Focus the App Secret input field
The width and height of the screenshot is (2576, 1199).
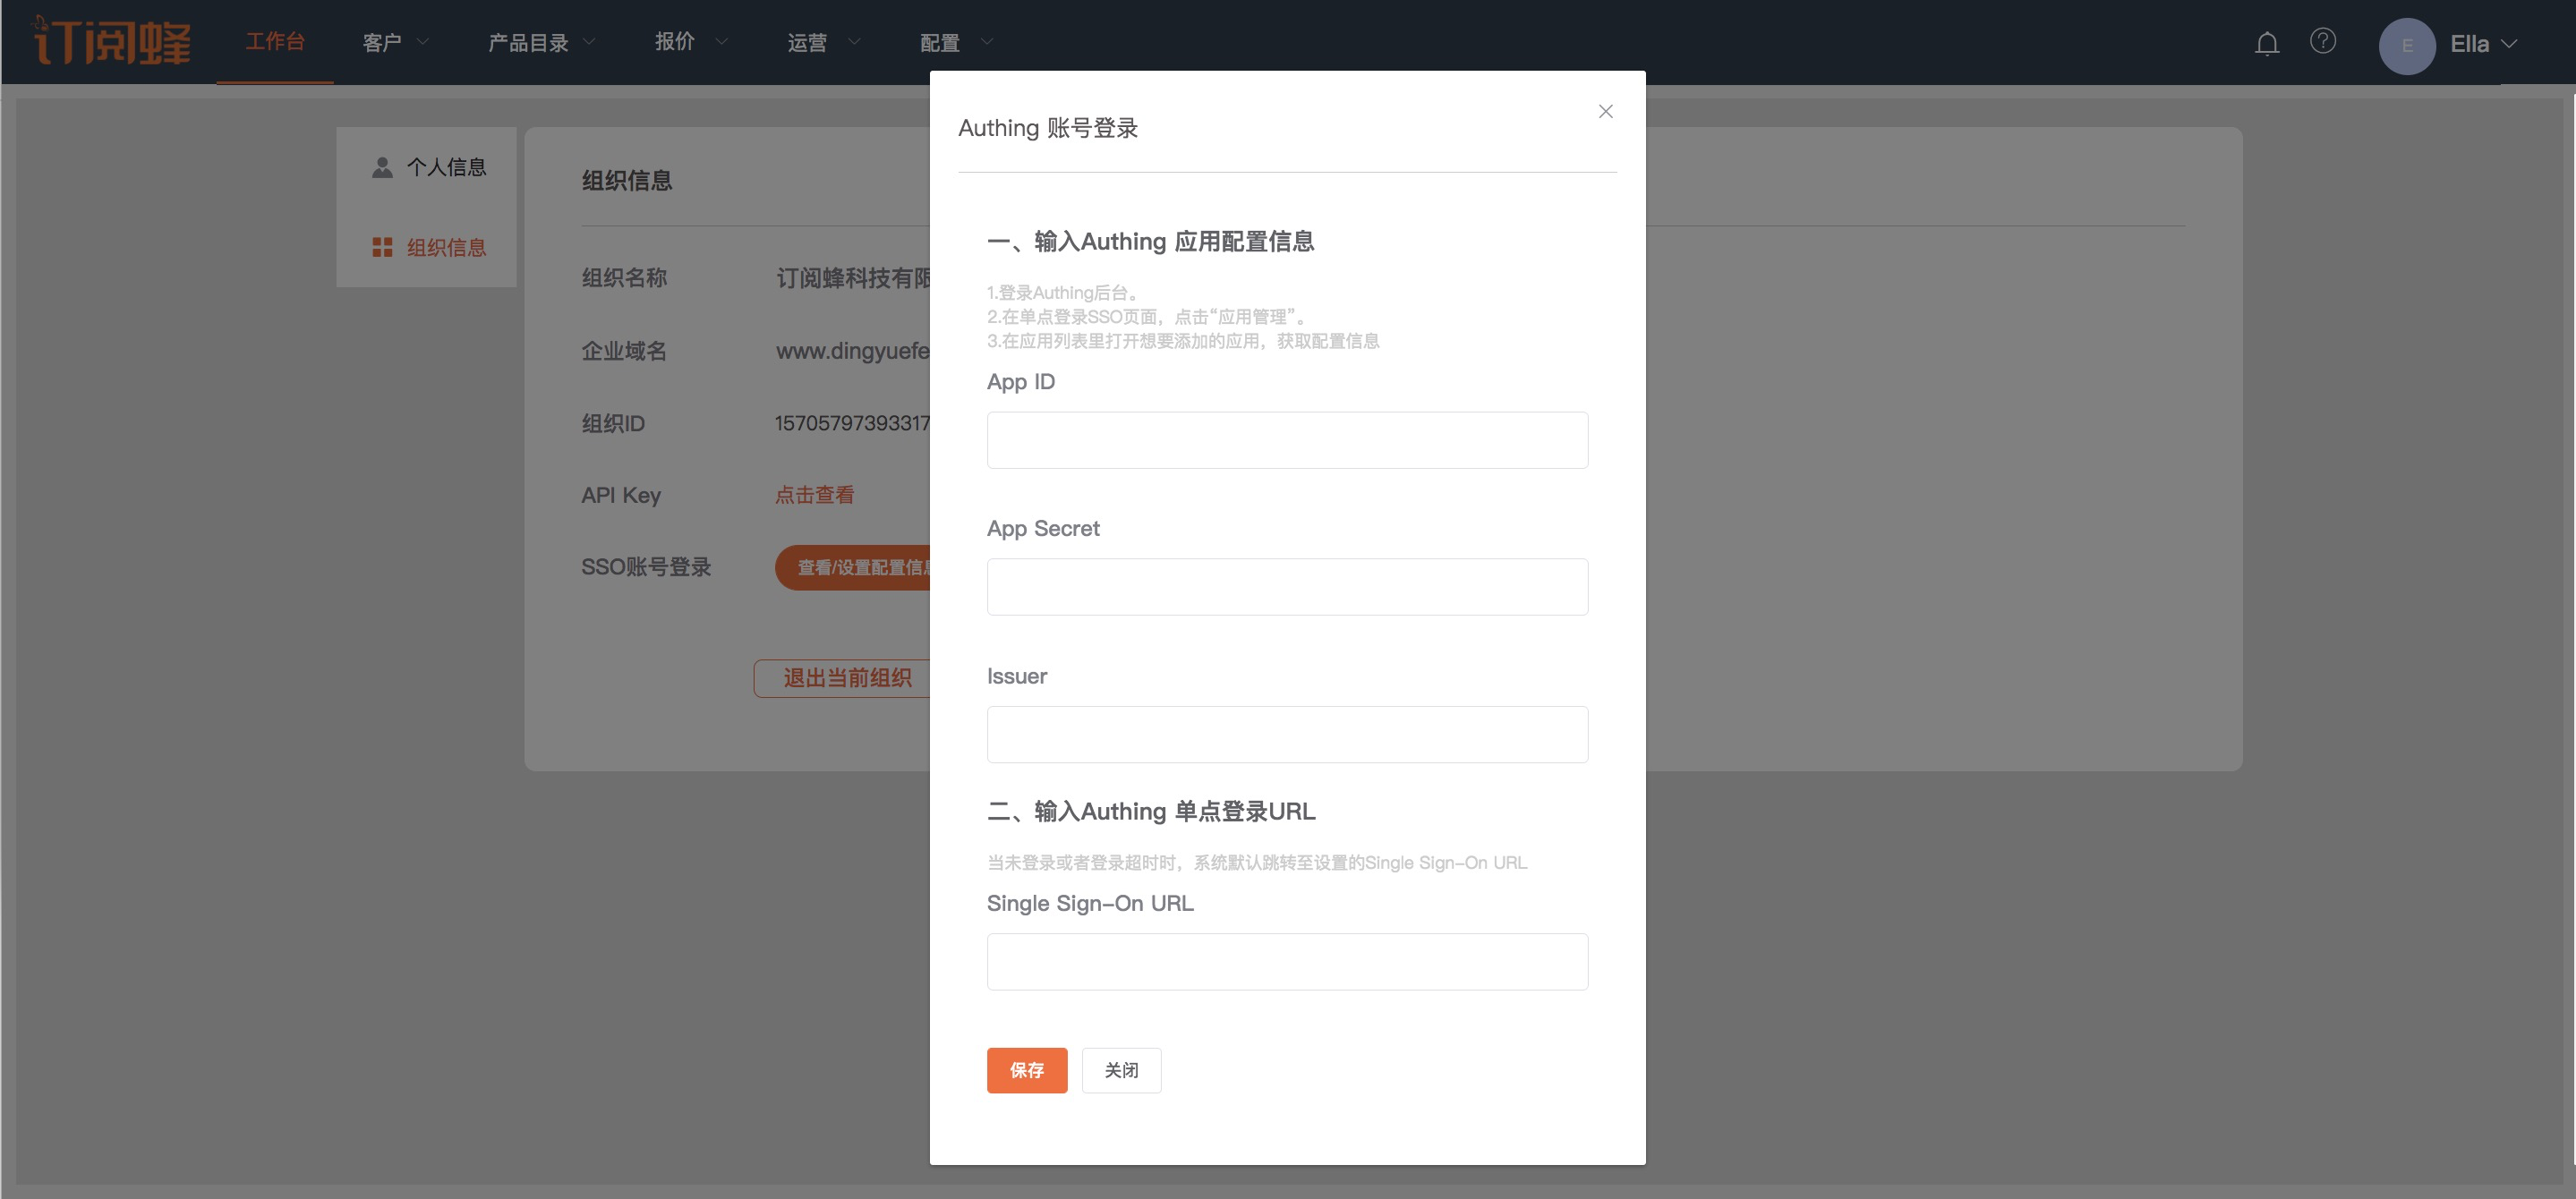1287,587
